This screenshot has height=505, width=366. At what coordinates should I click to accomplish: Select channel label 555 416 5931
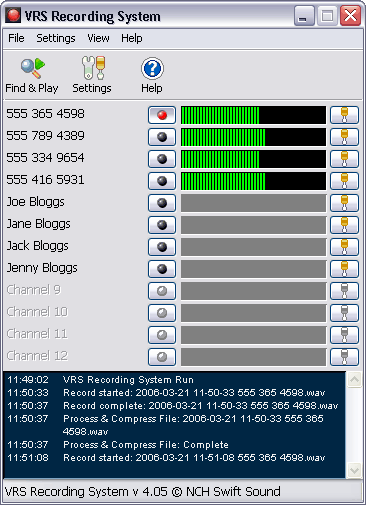[x=45, y=180]
